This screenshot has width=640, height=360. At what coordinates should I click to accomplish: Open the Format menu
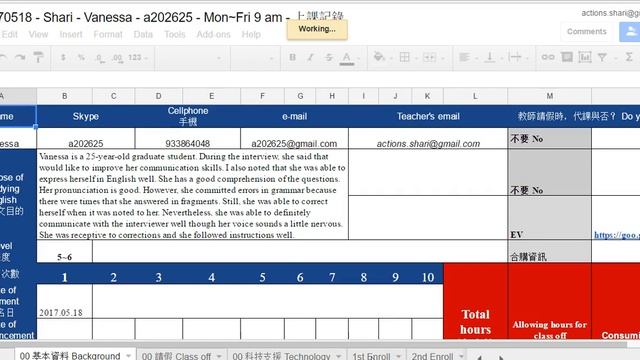coord(108,35)
